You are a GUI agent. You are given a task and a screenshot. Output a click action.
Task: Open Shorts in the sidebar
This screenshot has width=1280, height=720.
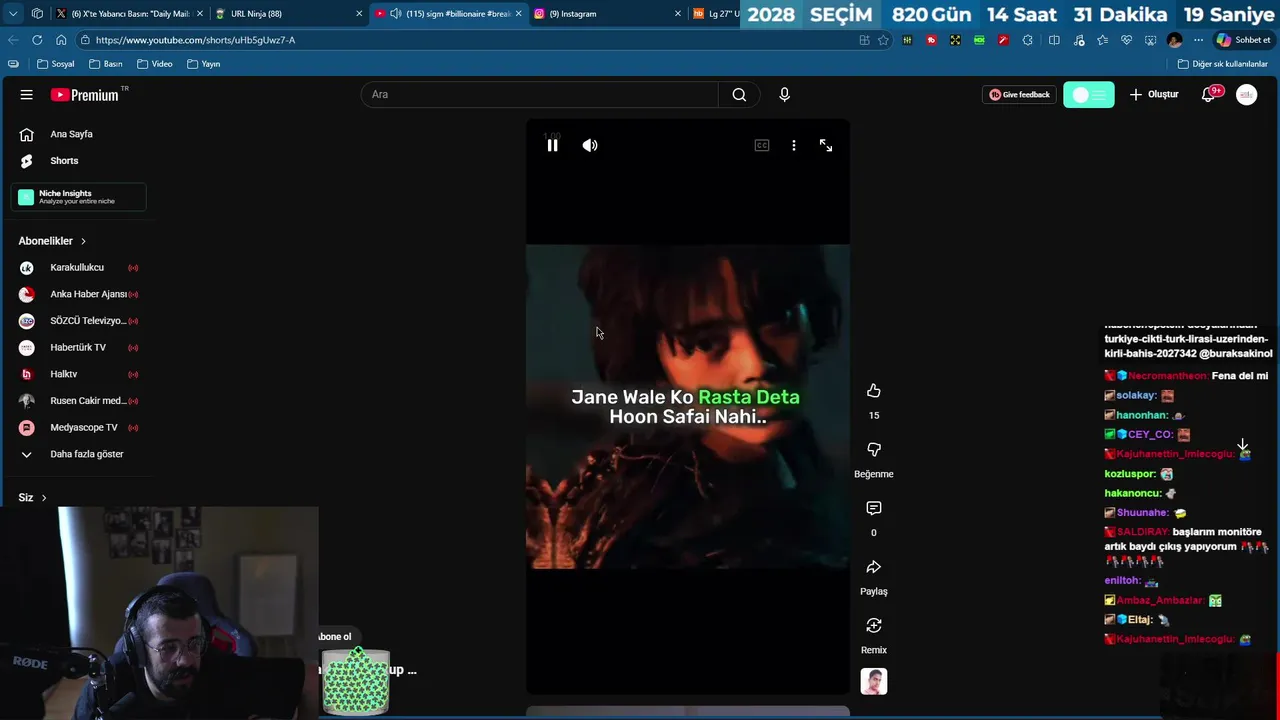pyautogui.click(x=64, y=161)
